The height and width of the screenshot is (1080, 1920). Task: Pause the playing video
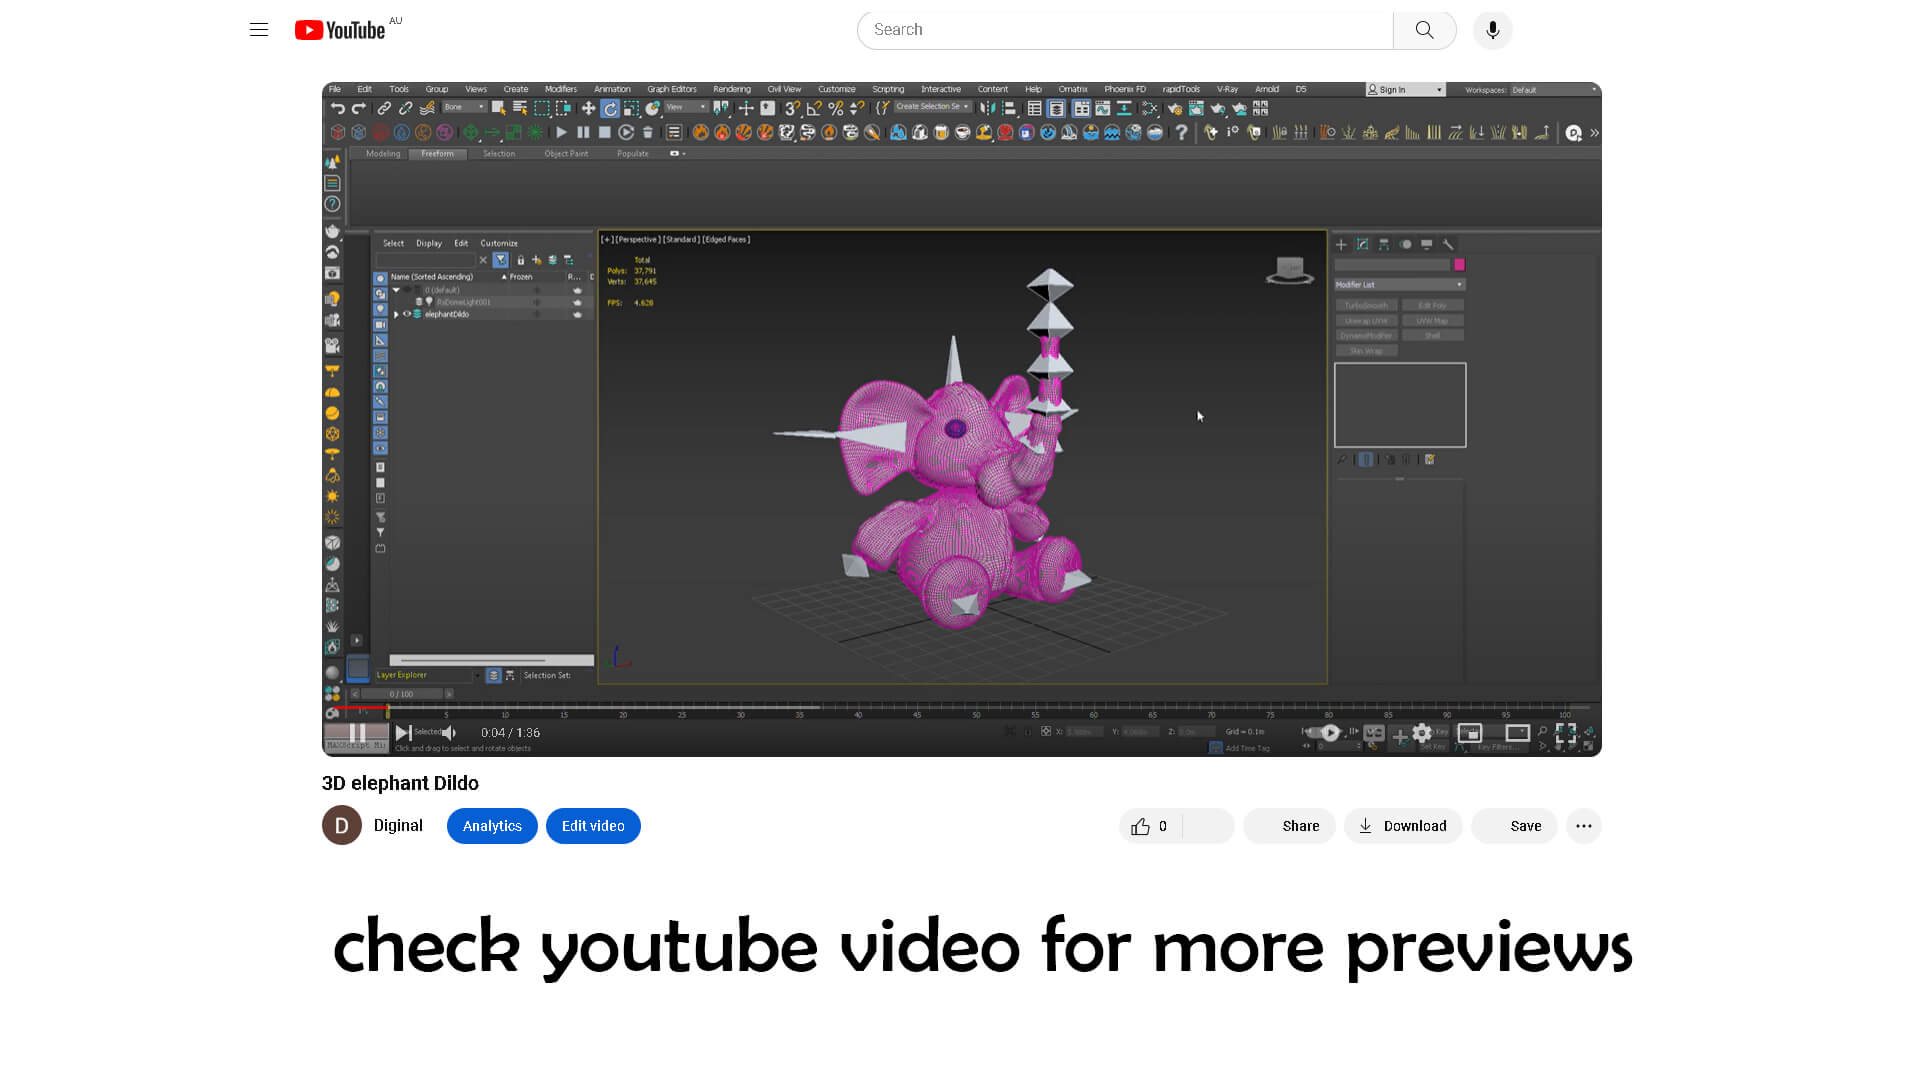pos(357,733)
